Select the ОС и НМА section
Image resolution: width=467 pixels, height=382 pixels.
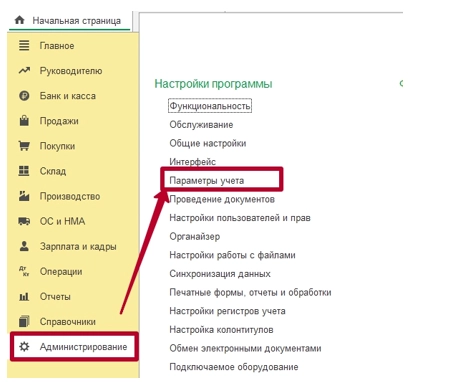tap(62, 221)
